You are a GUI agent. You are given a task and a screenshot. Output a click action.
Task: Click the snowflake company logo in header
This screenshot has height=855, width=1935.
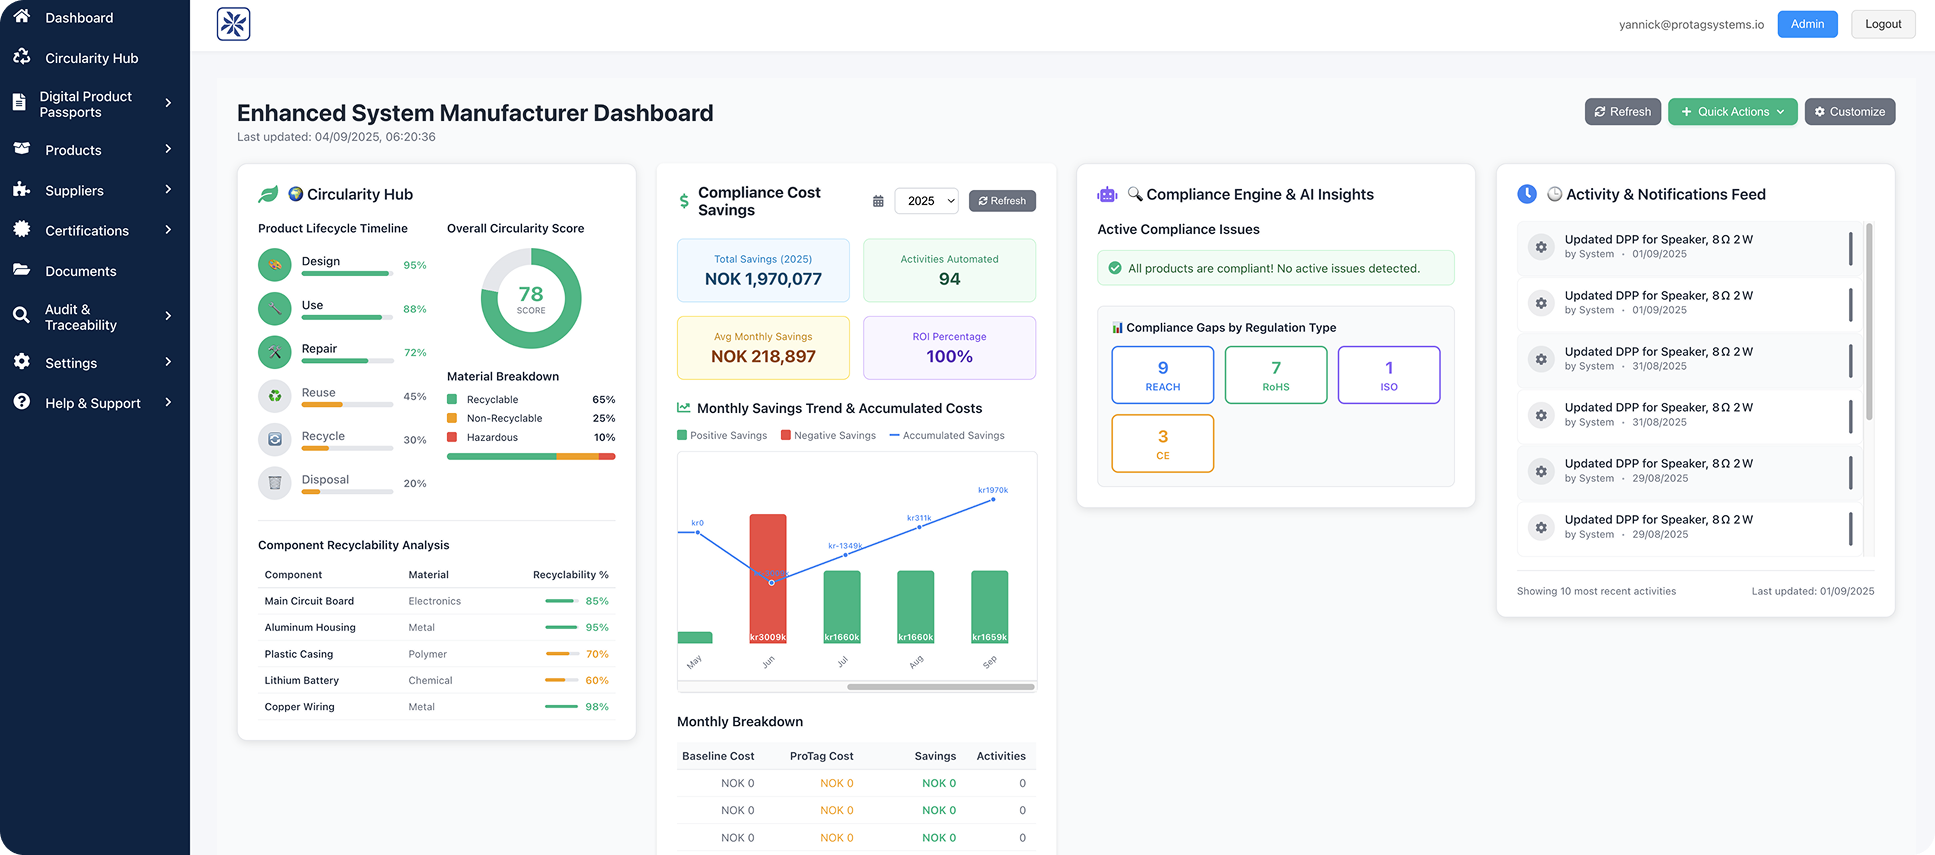233,24
